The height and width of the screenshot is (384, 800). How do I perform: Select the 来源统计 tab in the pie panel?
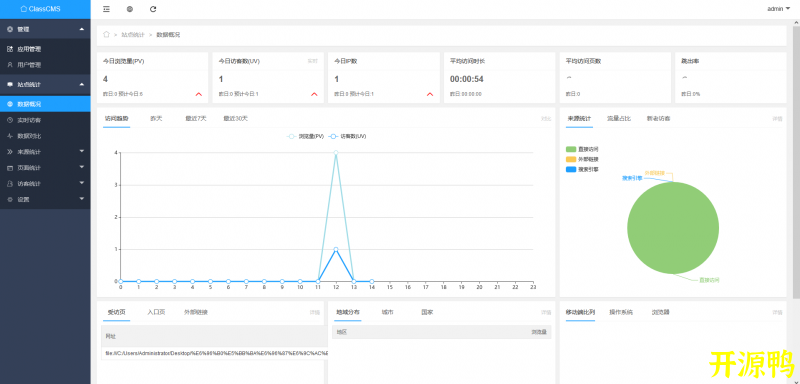point(579,118)
